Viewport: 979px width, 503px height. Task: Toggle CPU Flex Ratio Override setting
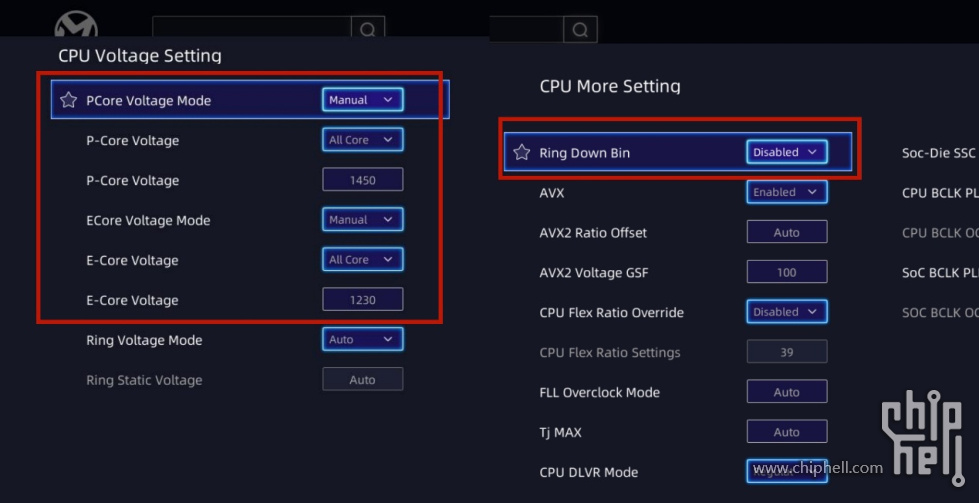point(787,312)
